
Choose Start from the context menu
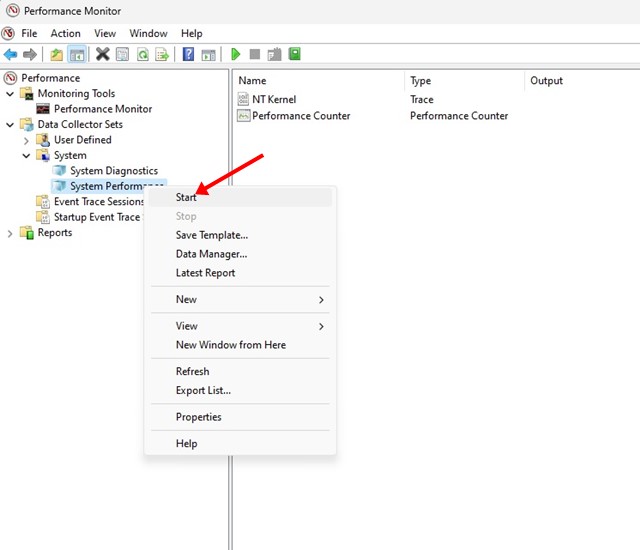coord(186,198)
